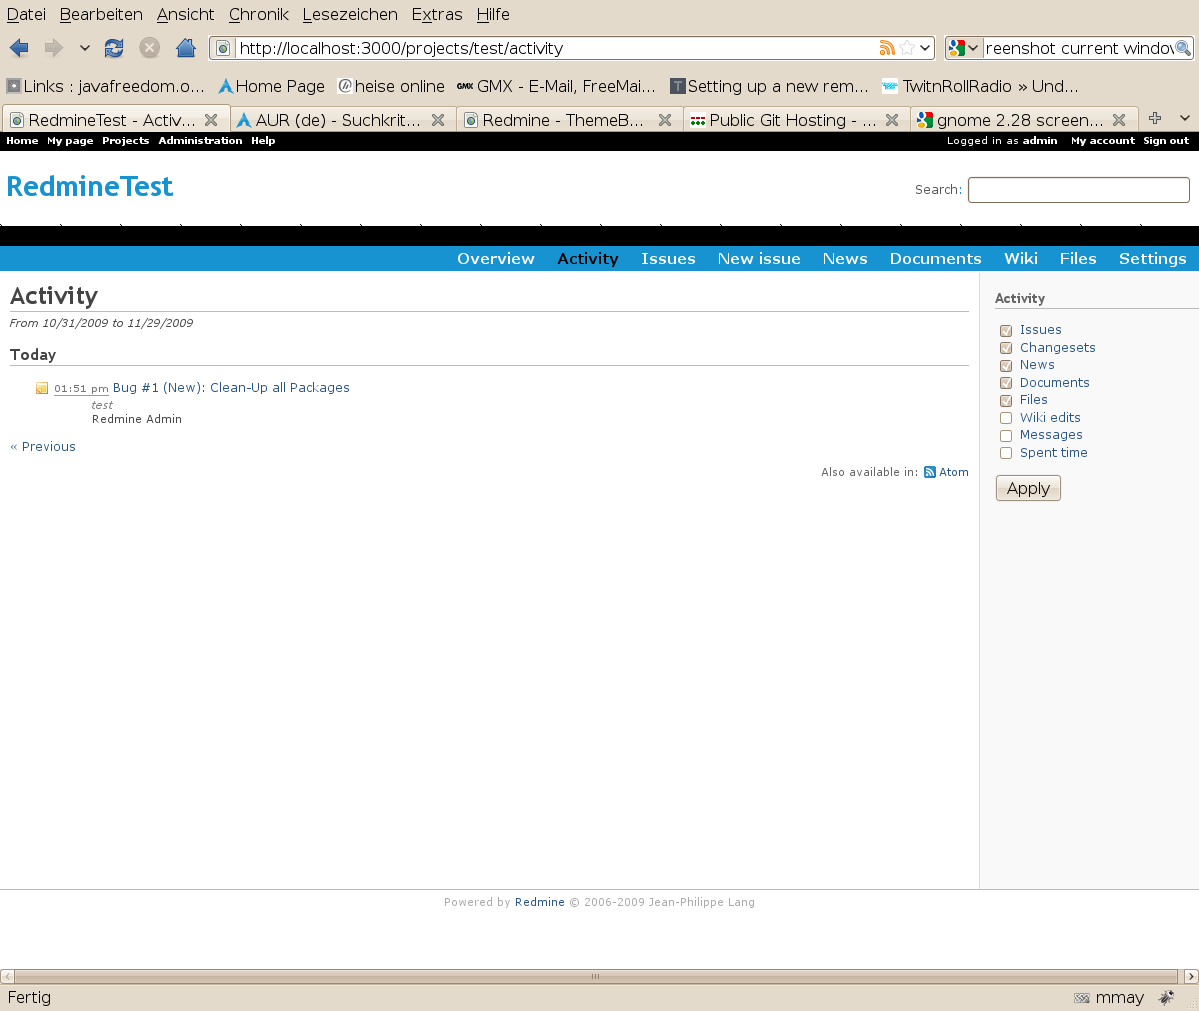Click the status bar icon left of mmay

[x=1081, y=997]
